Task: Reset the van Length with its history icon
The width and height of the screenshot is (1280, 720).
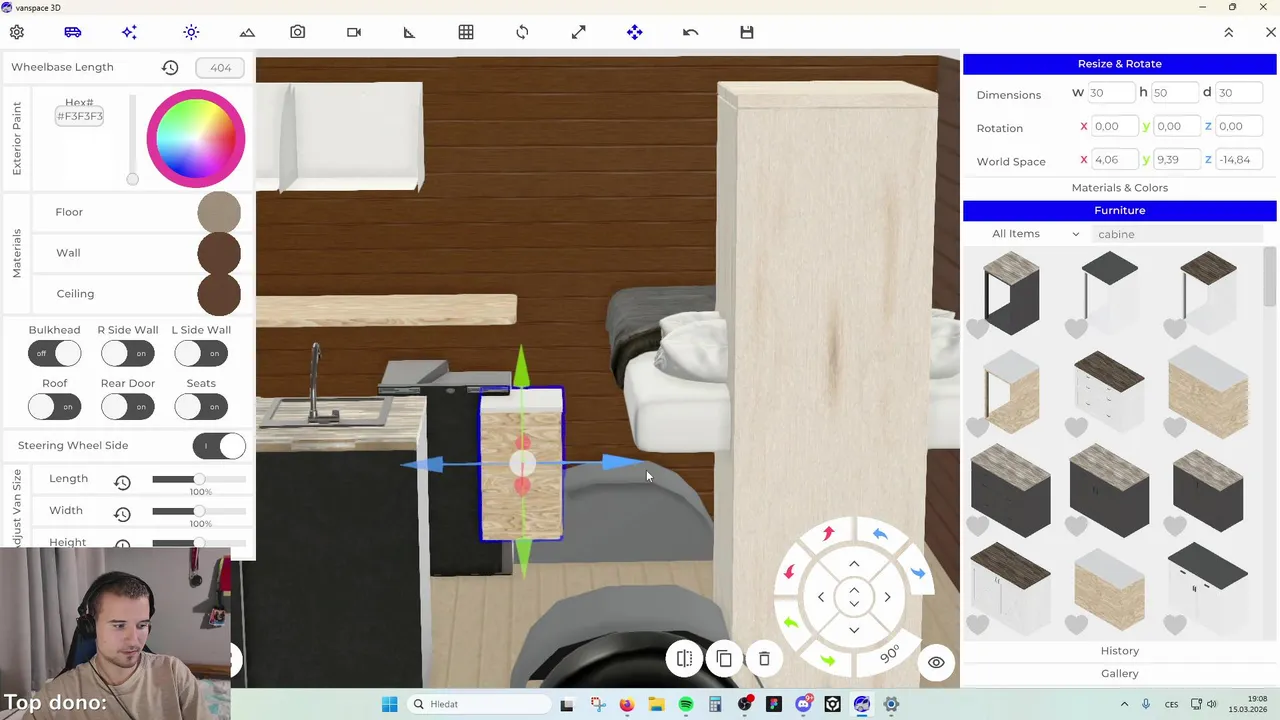Action: click(122, 482)
